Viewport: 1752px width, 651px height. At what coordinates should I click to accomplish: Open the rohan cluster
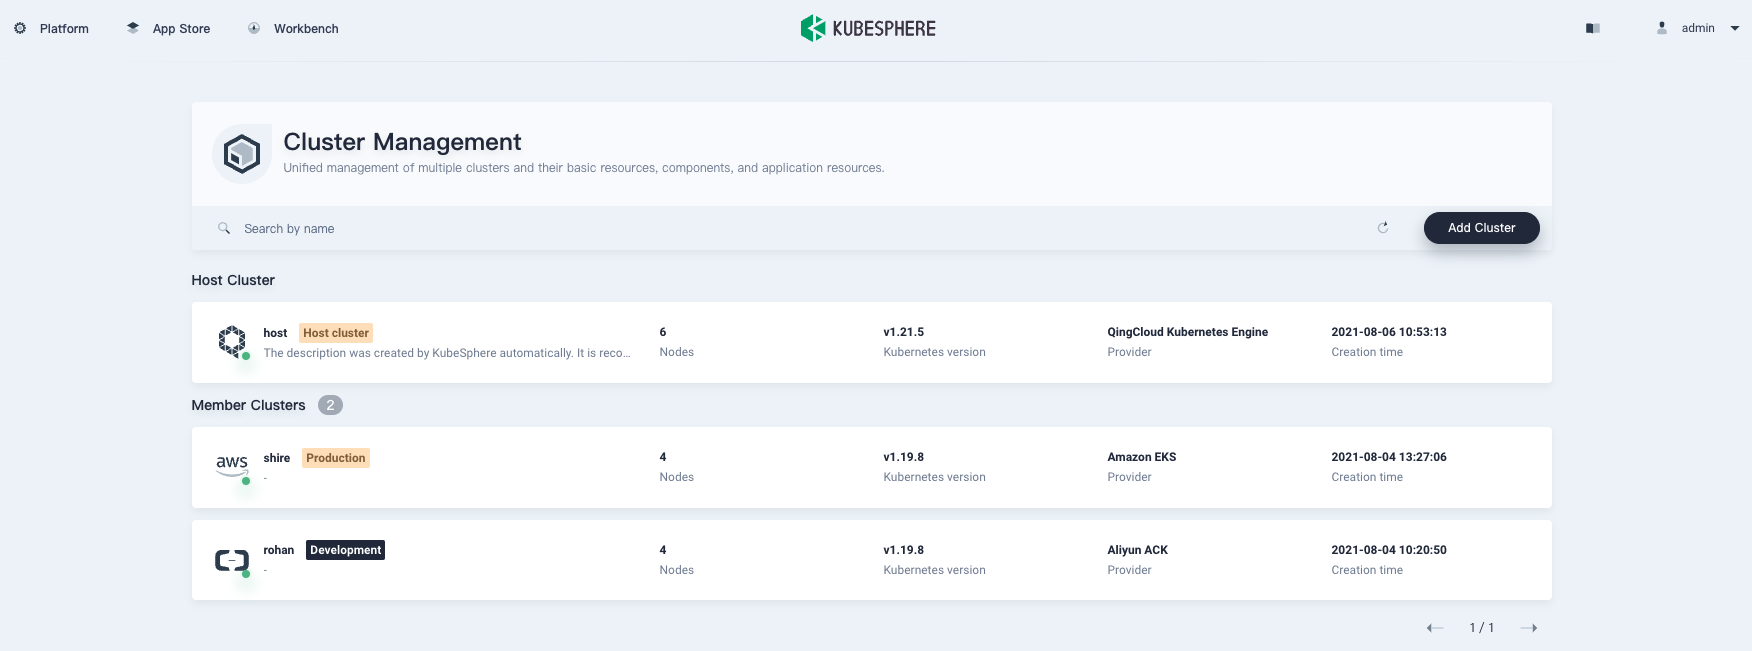click(x=279, y=550)
